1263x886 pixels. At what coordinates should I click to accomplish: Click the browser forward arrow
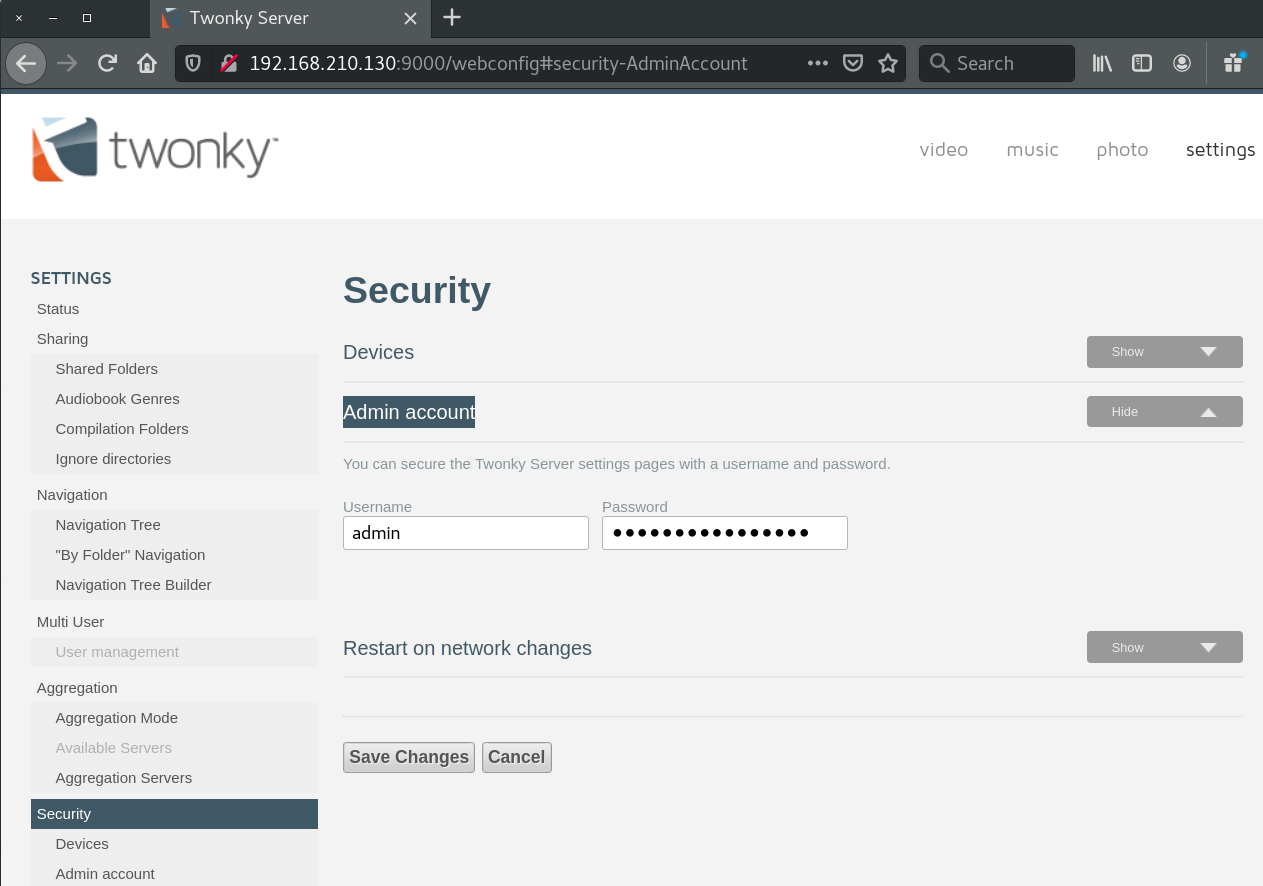(x=67, y=63)
